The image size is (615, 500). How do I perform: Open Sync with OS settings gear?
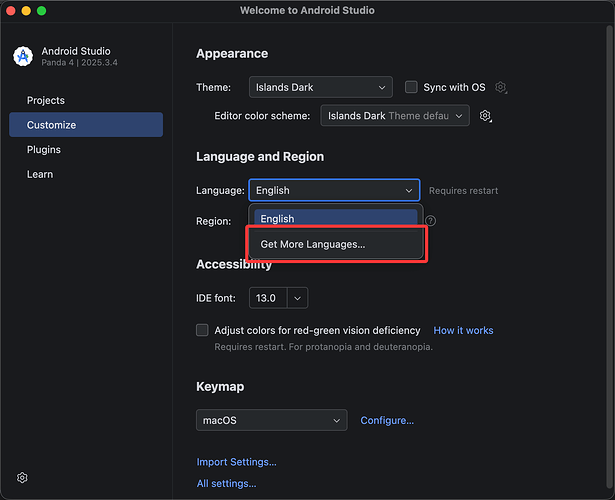tap(500, 87)
